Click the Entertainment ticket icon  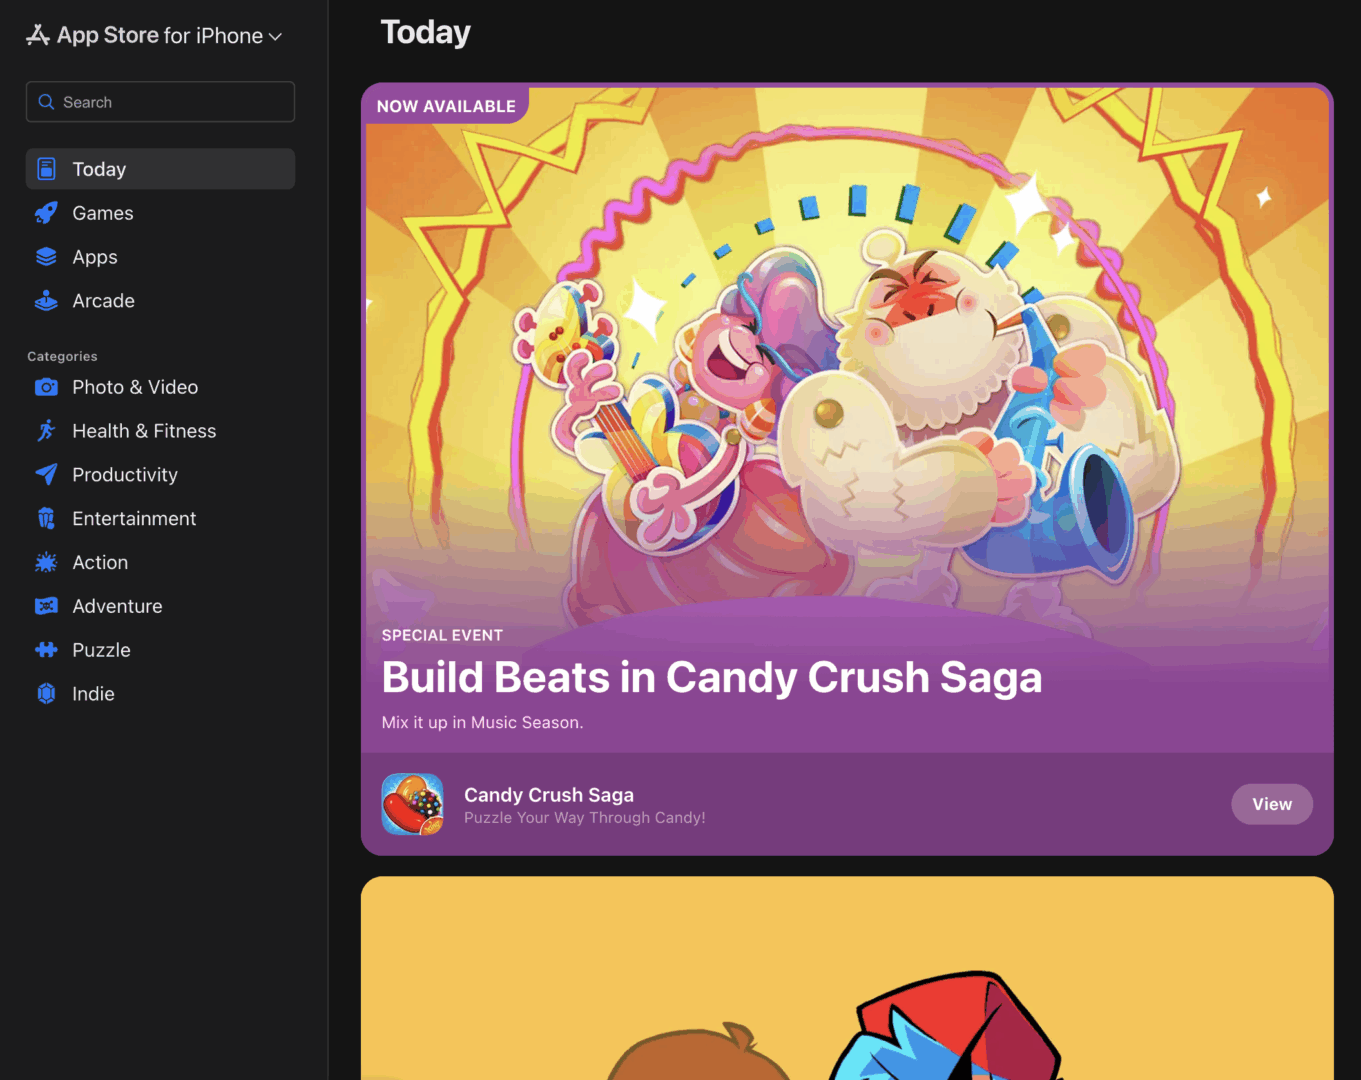pyautogui.click(x=46, y=518)
